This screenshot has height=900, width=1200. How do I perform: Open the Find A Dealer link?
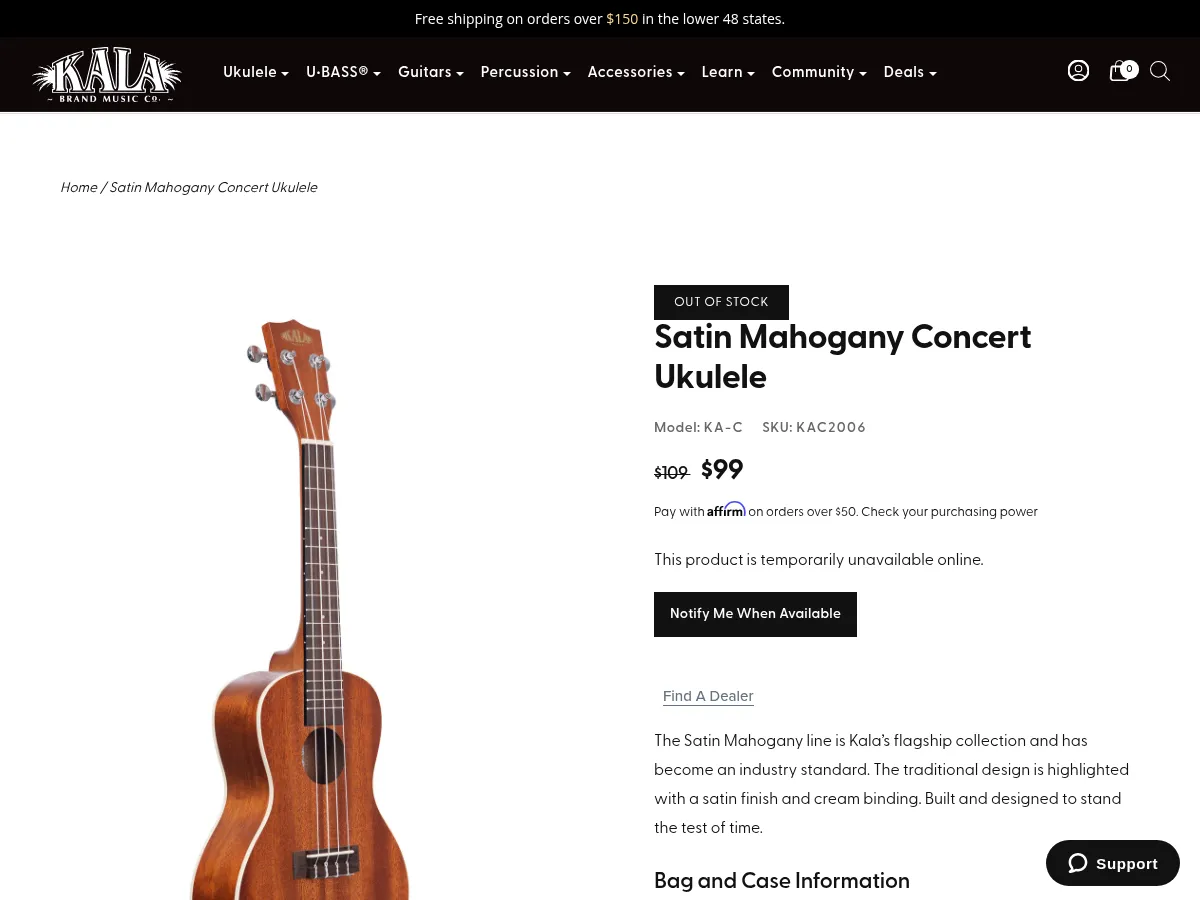coord(708,696)
